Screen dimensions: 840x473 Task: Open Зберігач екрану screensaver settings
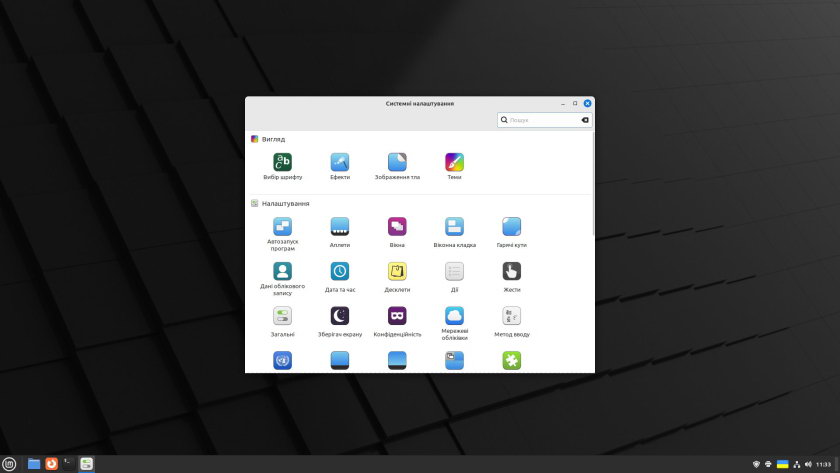point(340,321)
